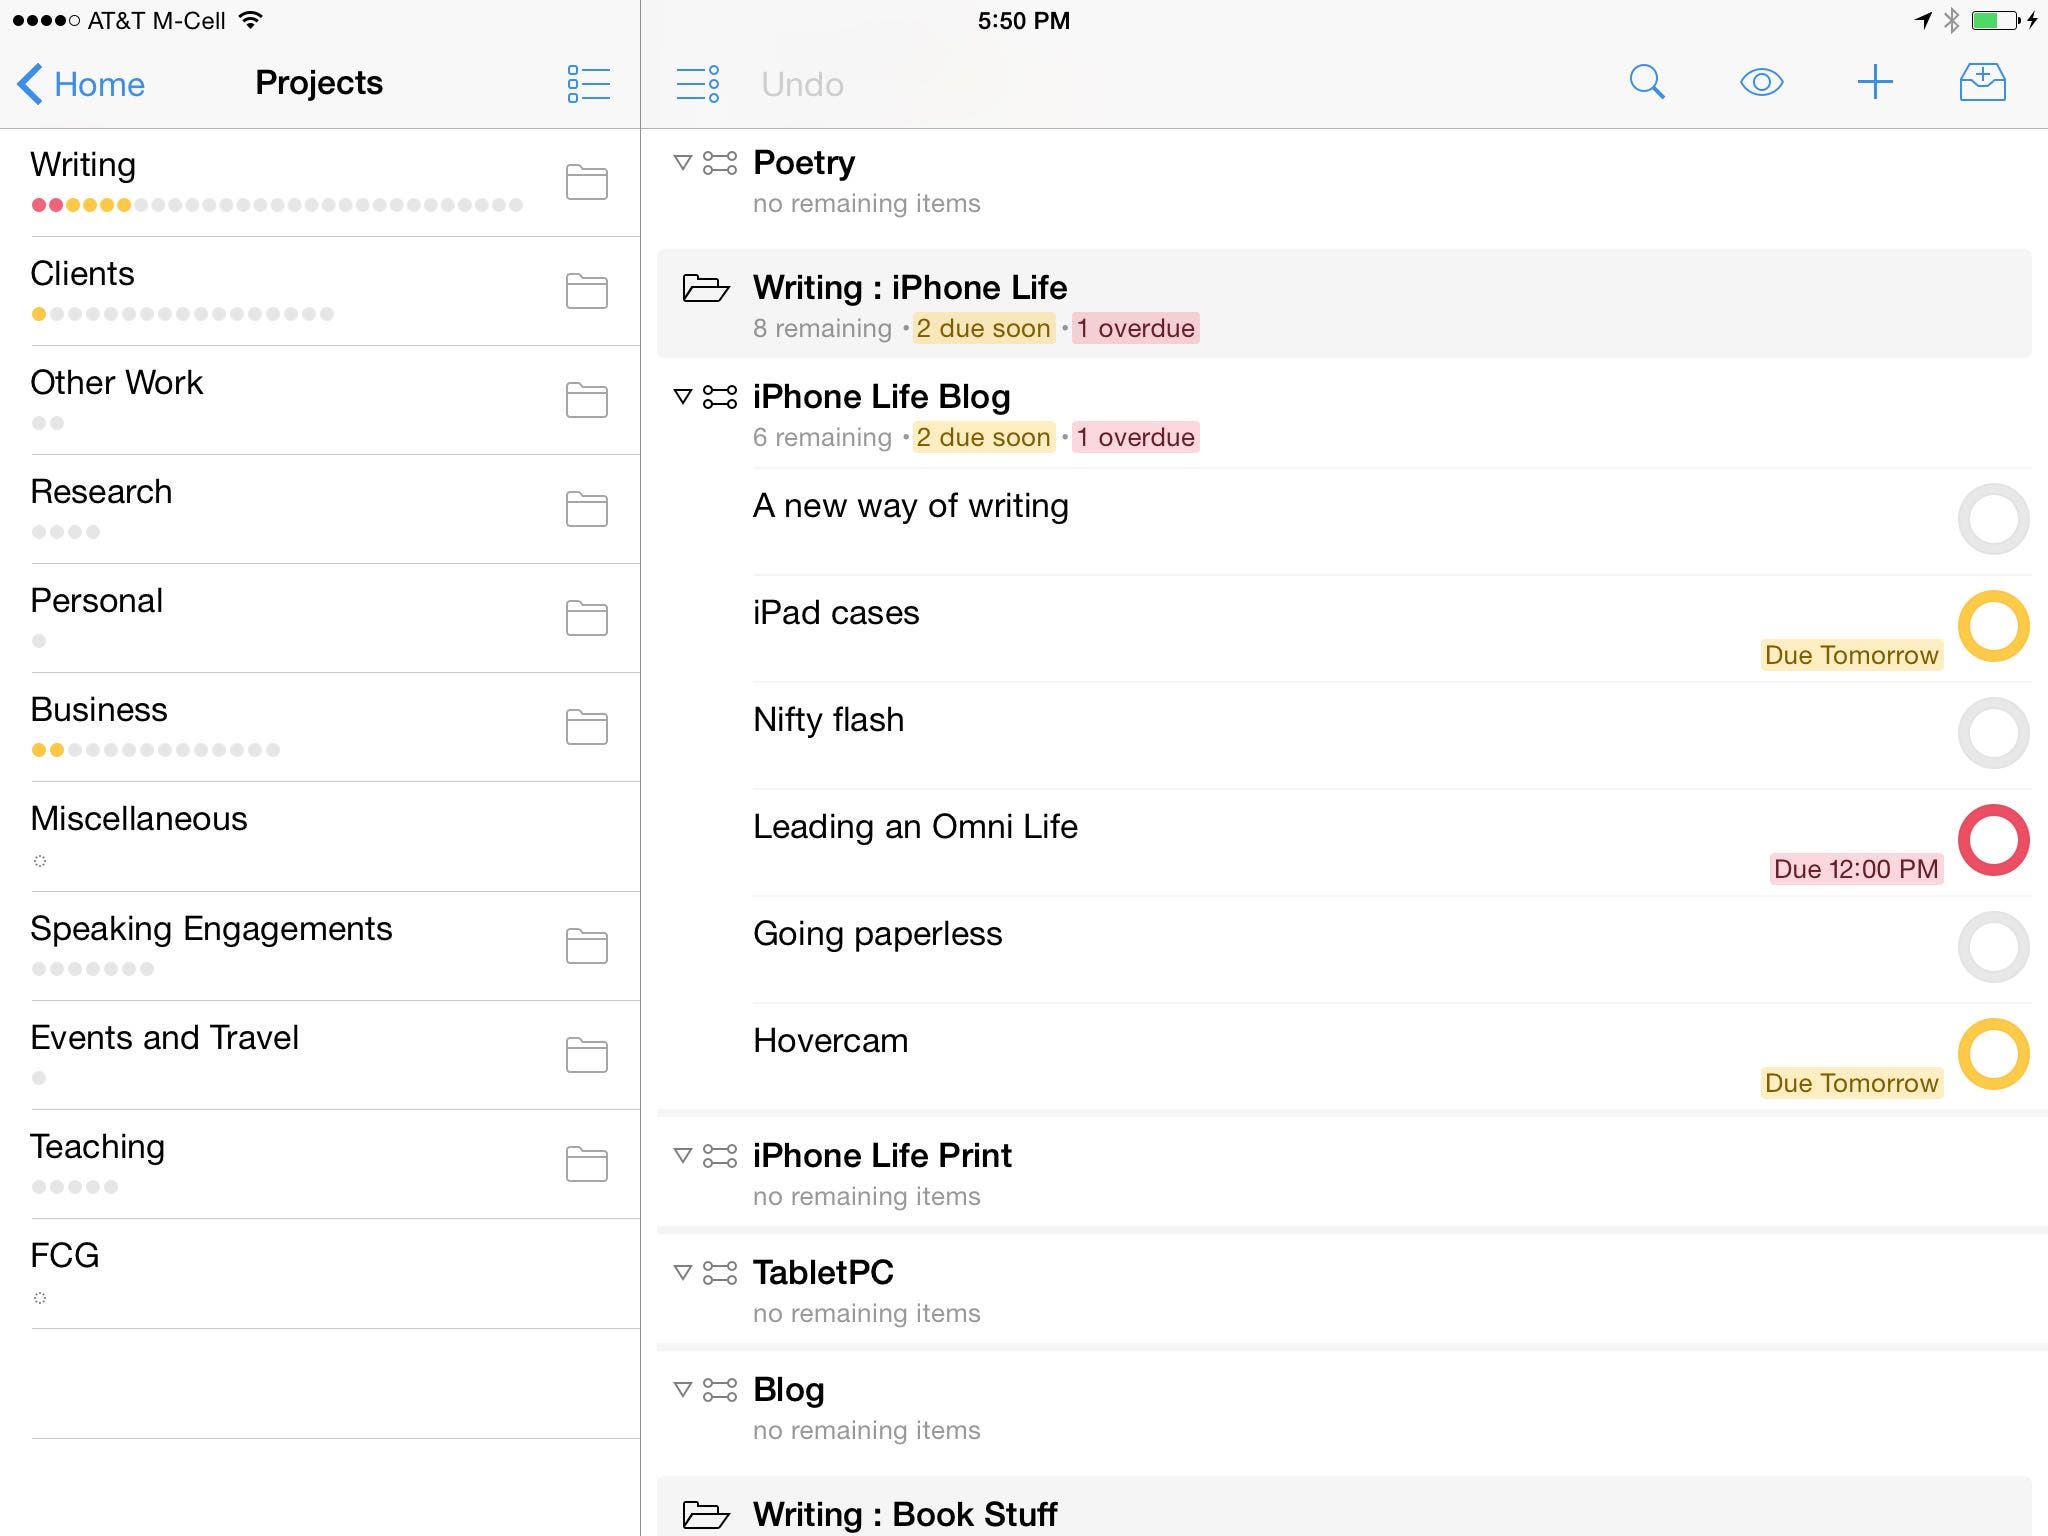Open the Poetry project title

tap(804, 162)
